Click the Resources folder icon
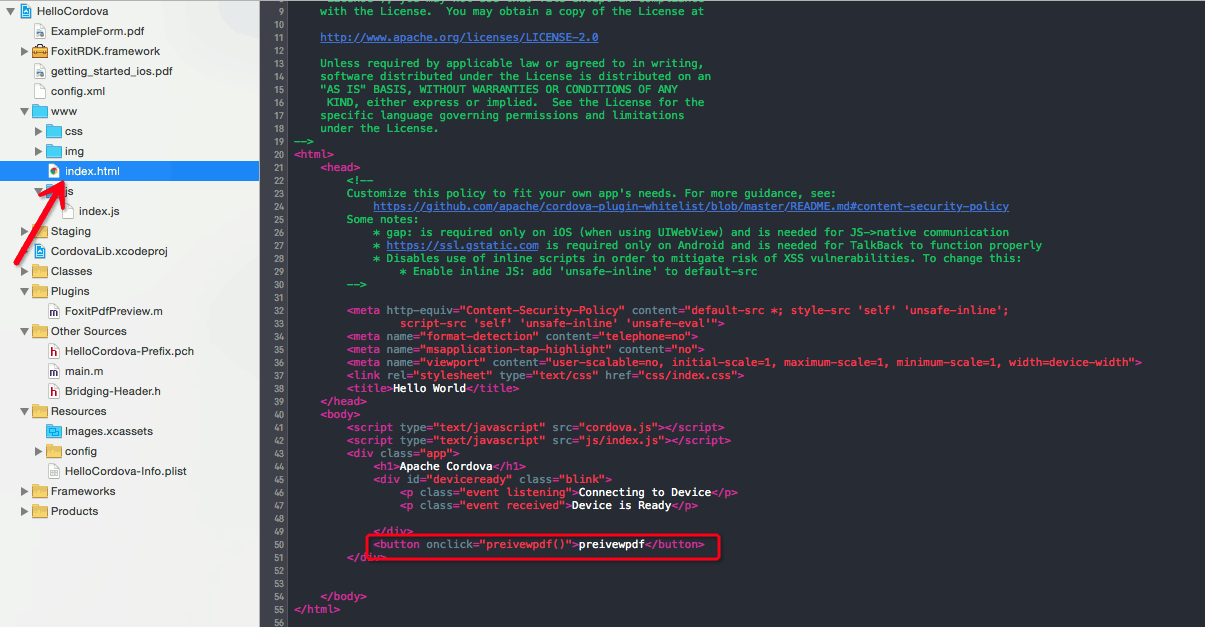Image resolution: width=1205 pixels, height=627 pixels. click(39, 411)
